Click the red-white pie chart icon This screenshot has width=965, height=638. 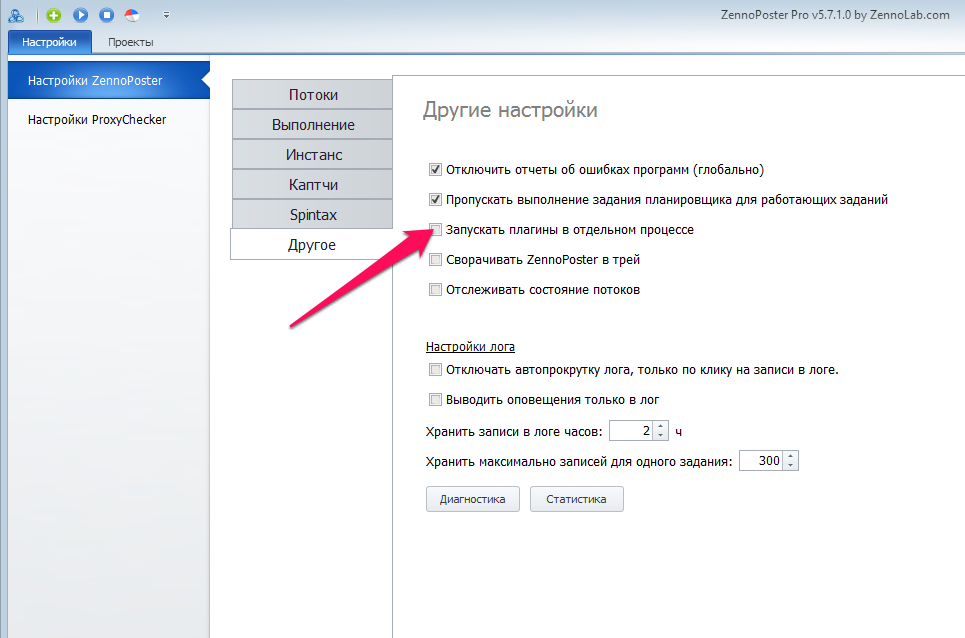(132, 15)
